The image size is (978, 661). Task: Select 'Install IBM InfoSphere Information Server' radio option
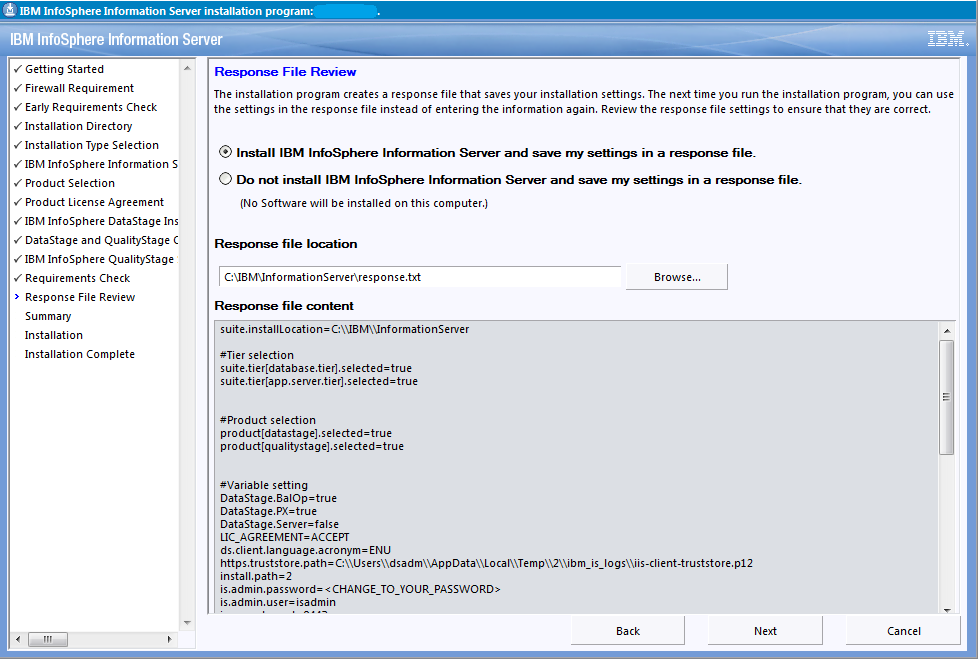point(225,152)
